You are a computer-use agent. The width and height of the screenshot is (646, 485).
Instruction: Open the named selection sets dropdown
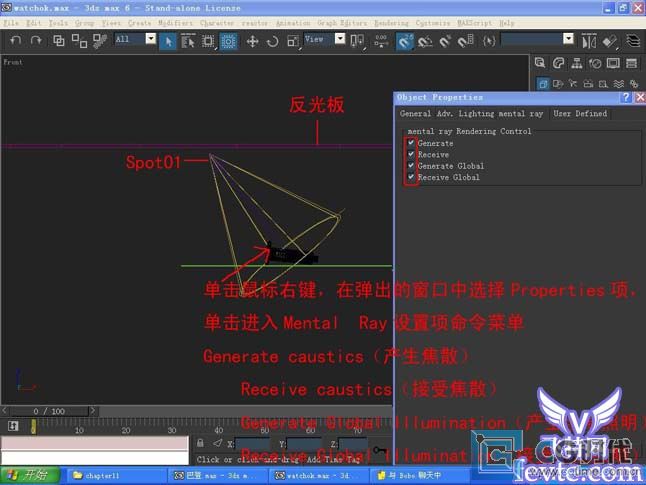[569, 39]
